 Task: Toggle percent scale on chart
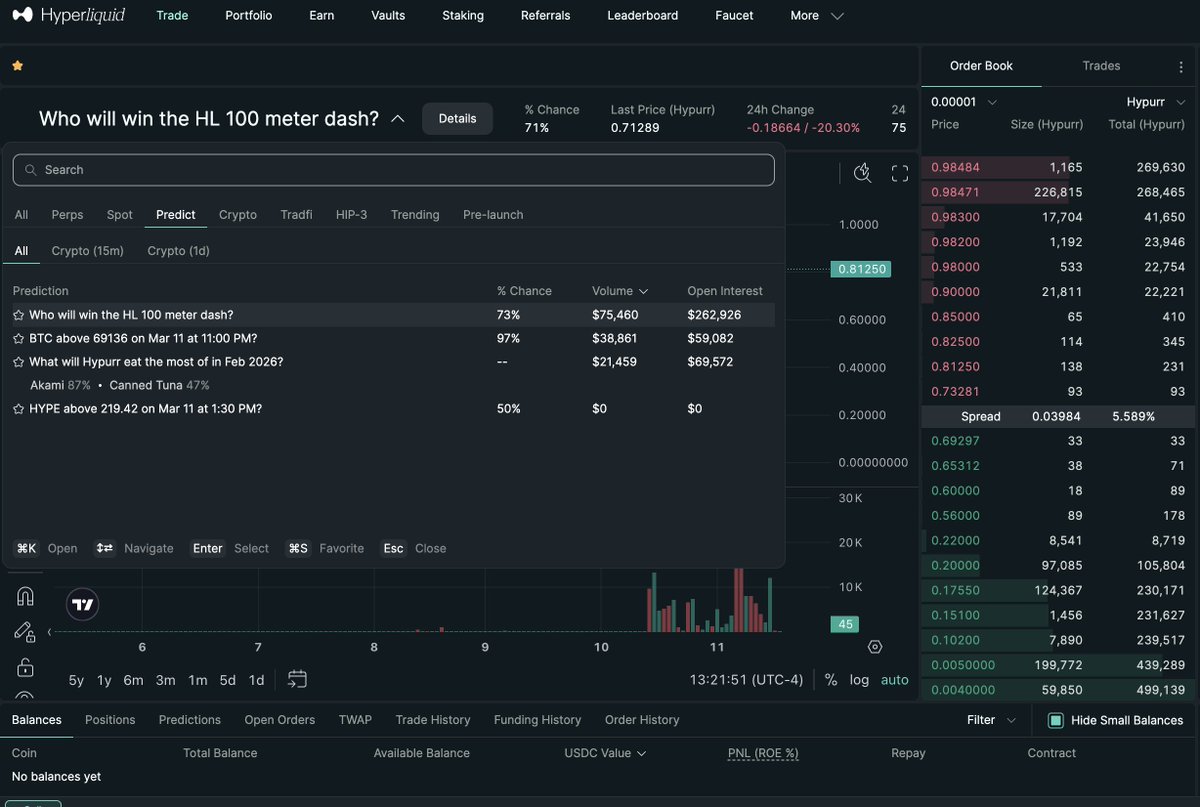(x=831, y=680)
